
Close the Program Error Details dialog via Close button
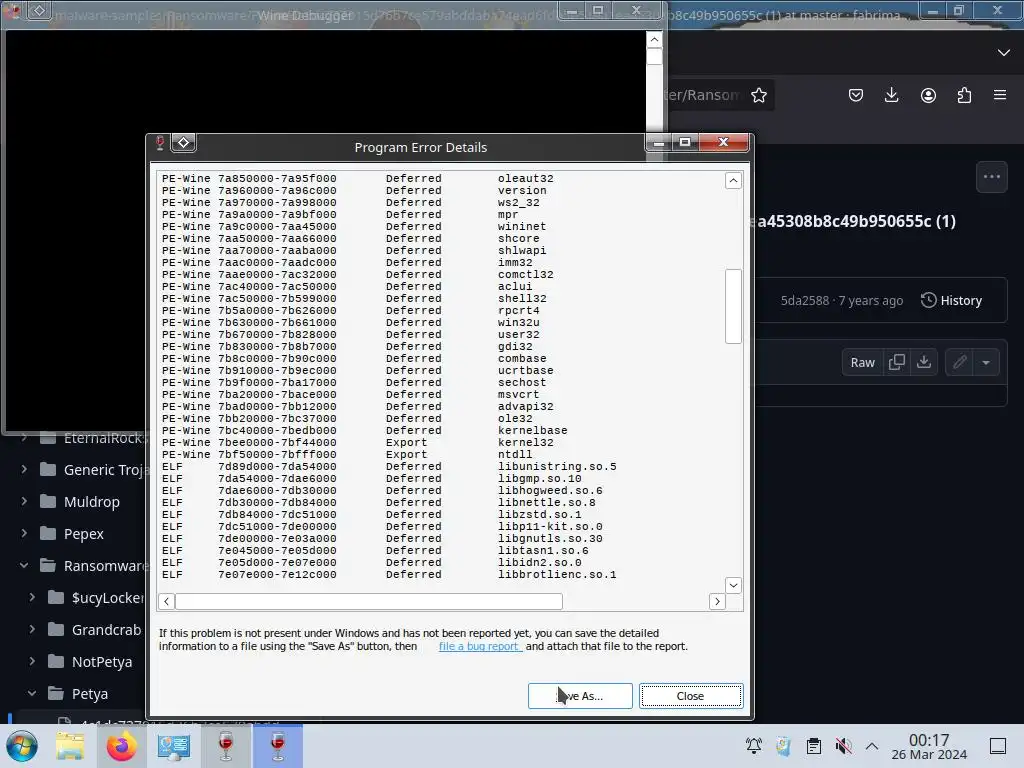[x=690, y=696]
